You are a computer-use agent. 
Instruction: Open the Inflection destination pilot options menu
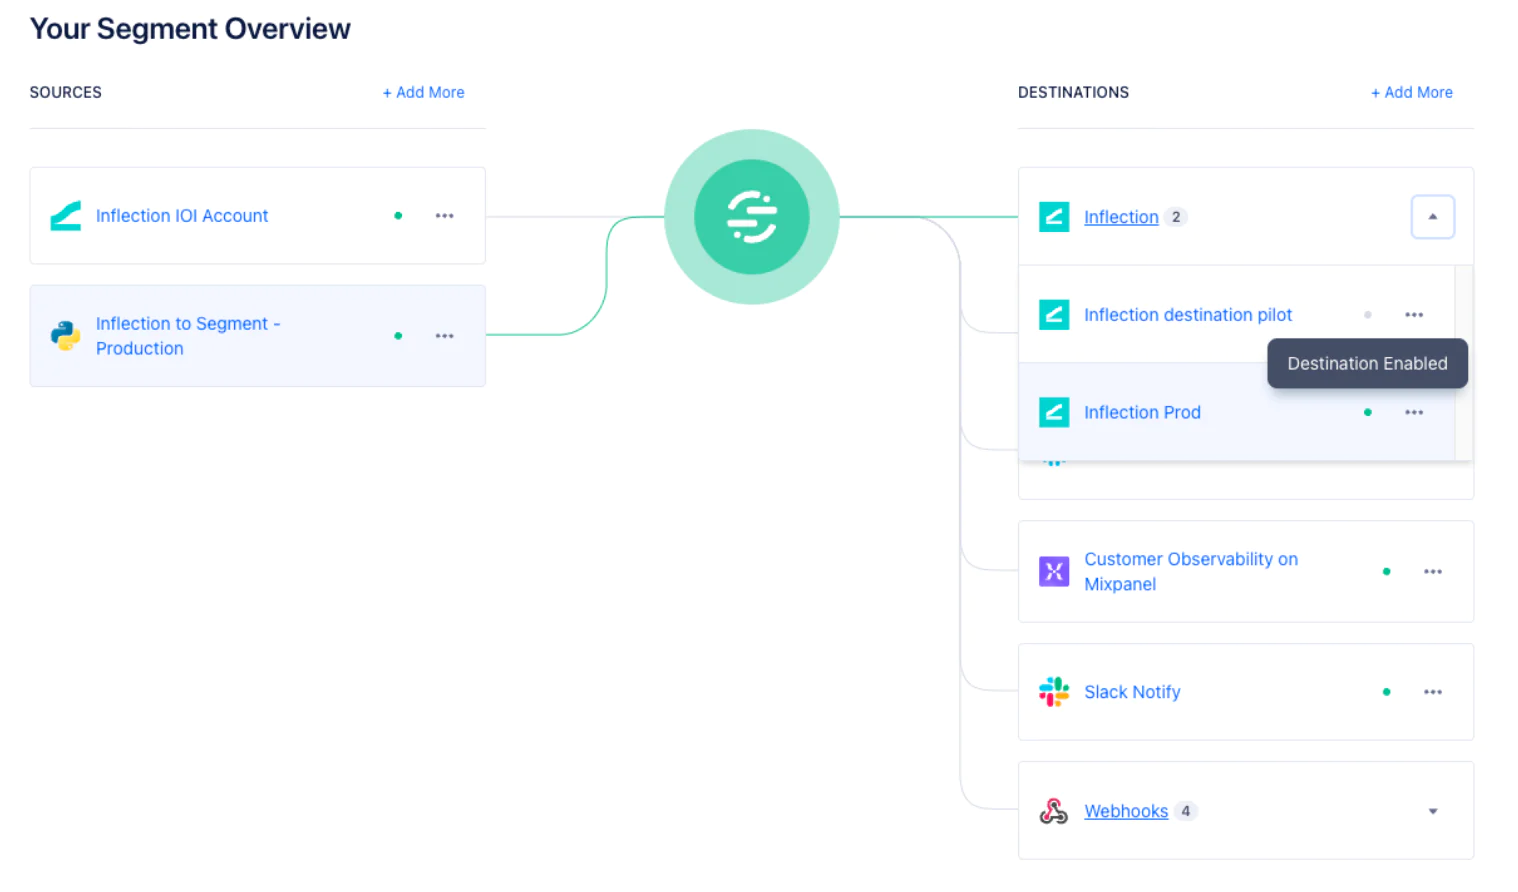tap(1413, 314)
